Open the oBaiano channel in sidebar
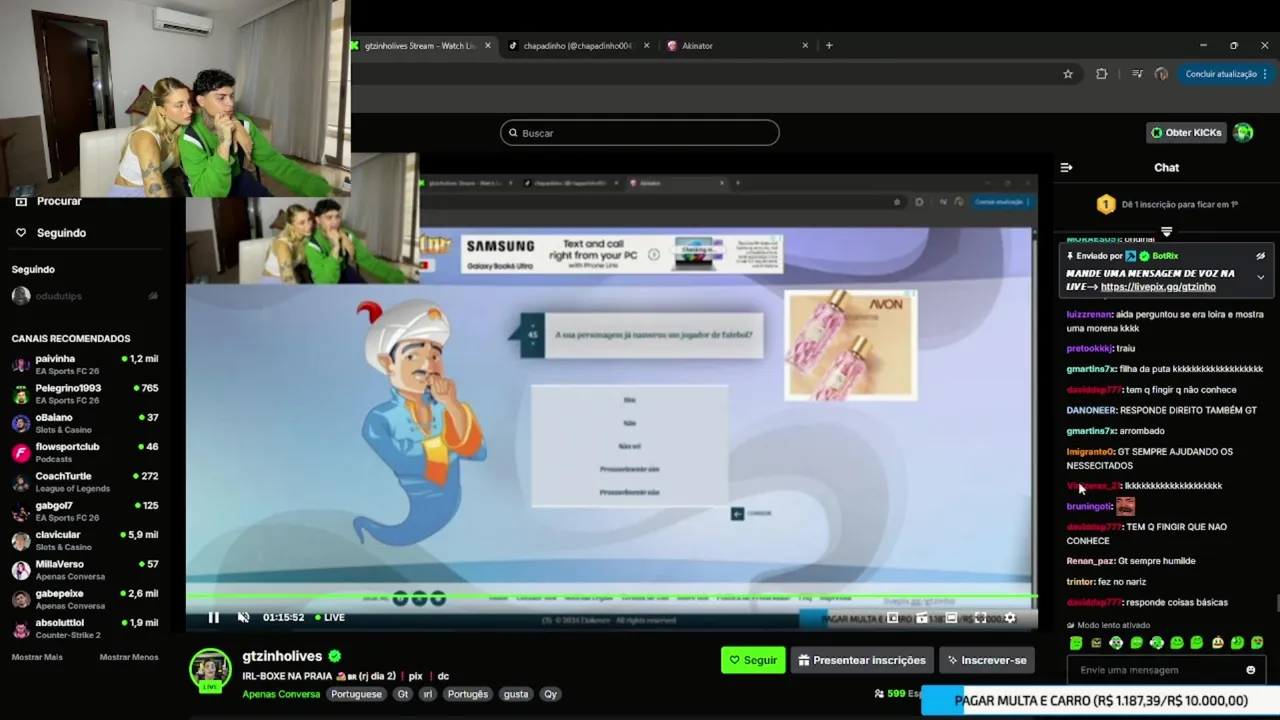The width and height of the screenshot is (1280, 720). point(85,423)
